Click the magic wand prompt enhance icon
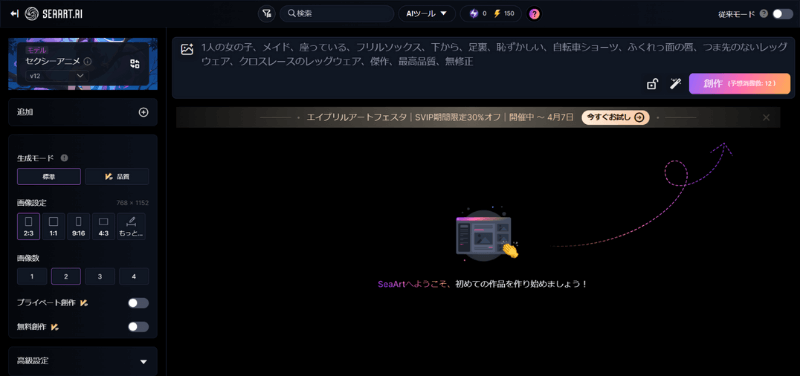 pos(676,84)
